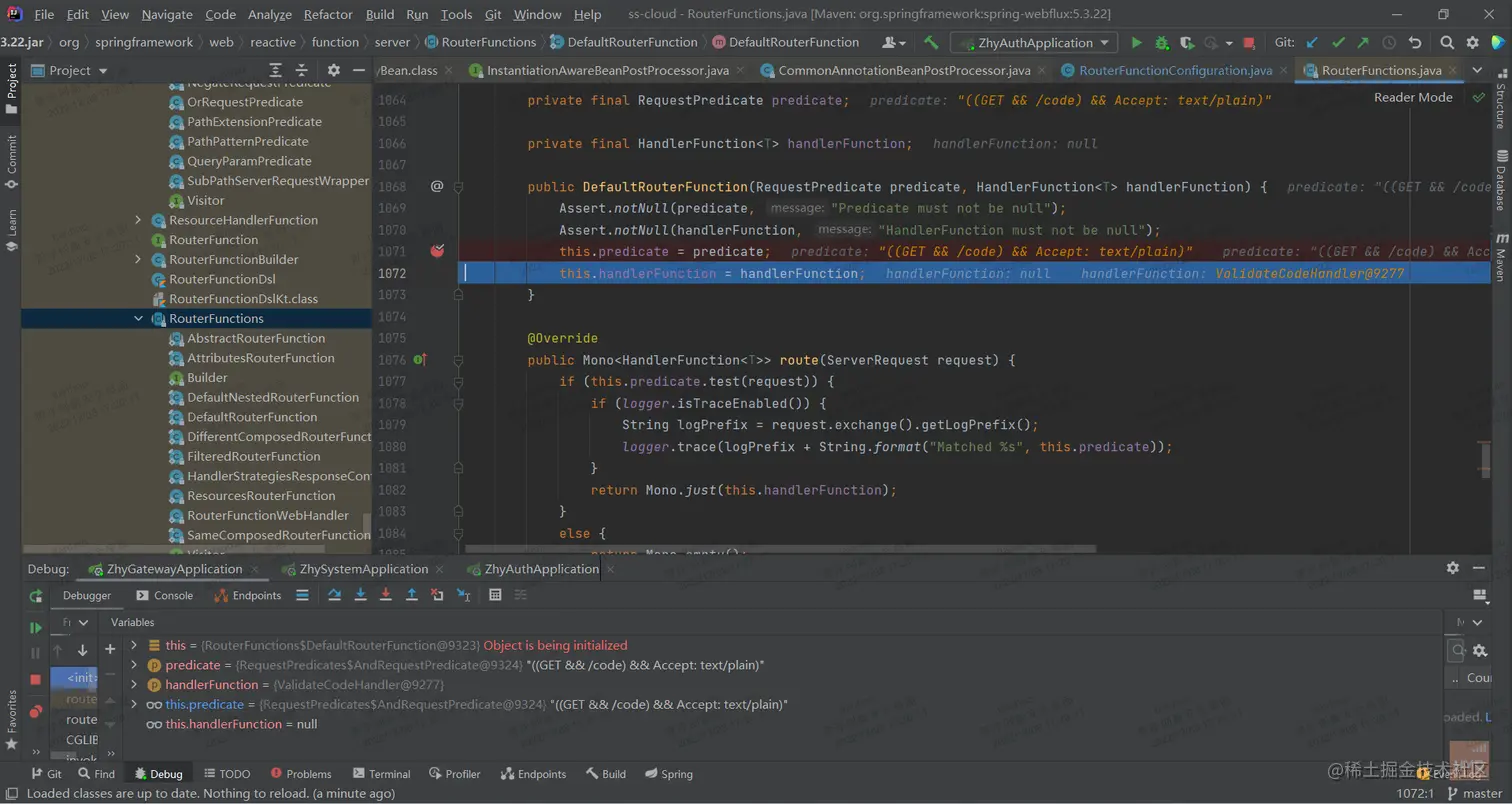
Task: Open the Terminal tool window
Action: [x=381, y=774]
